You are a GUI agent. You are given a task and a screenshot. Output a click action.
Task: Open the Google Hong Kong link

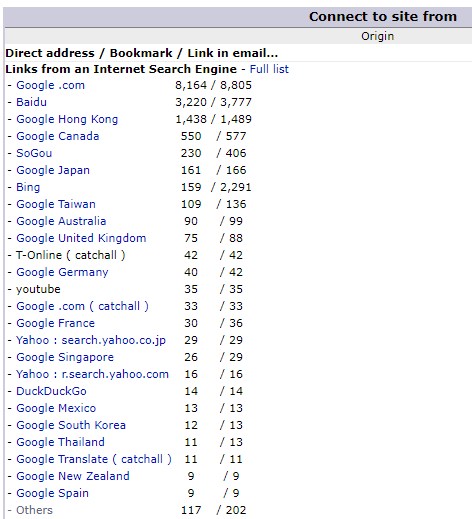(x=67, y=119)
